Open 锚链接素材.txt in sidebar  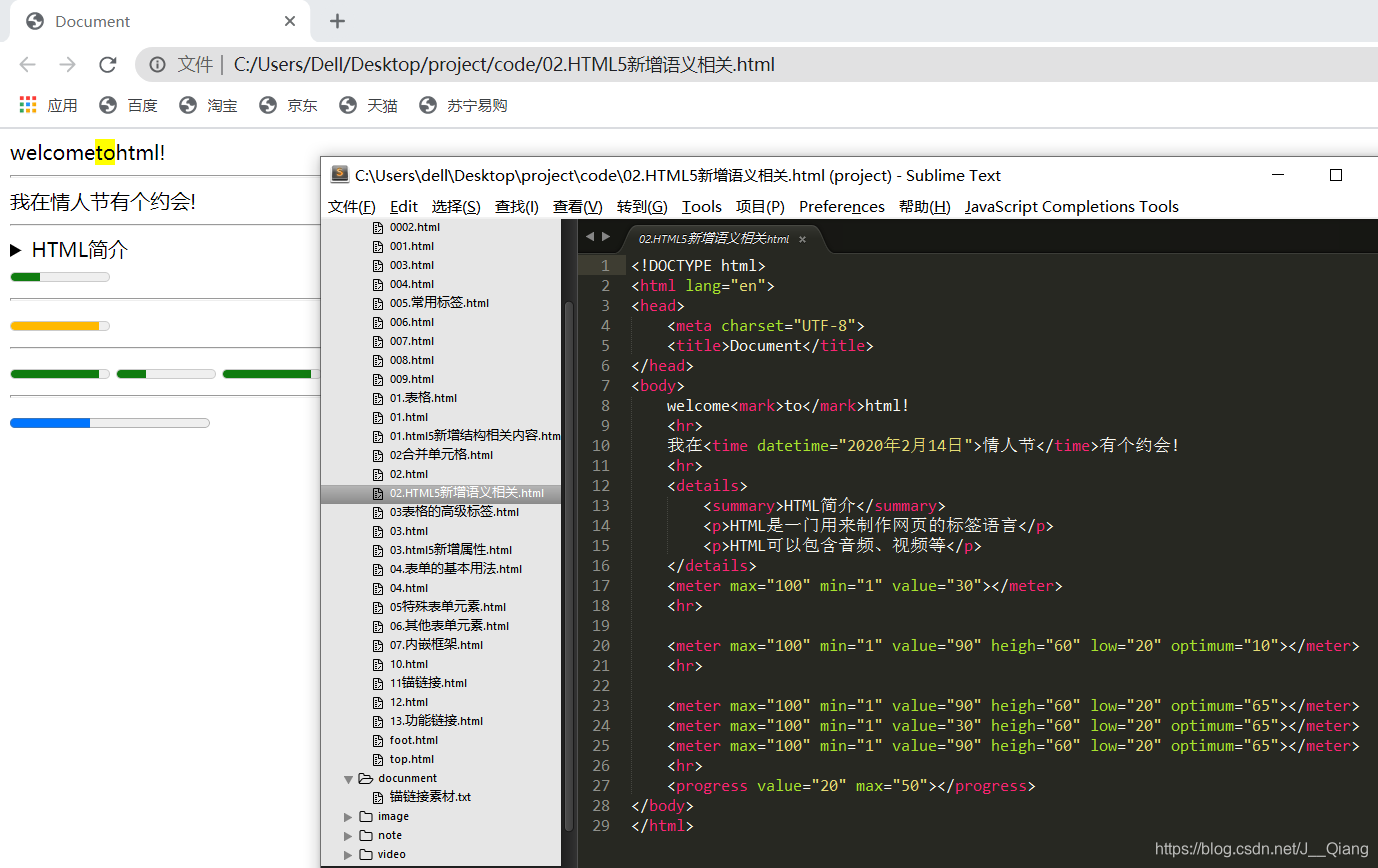click(430, 797)
